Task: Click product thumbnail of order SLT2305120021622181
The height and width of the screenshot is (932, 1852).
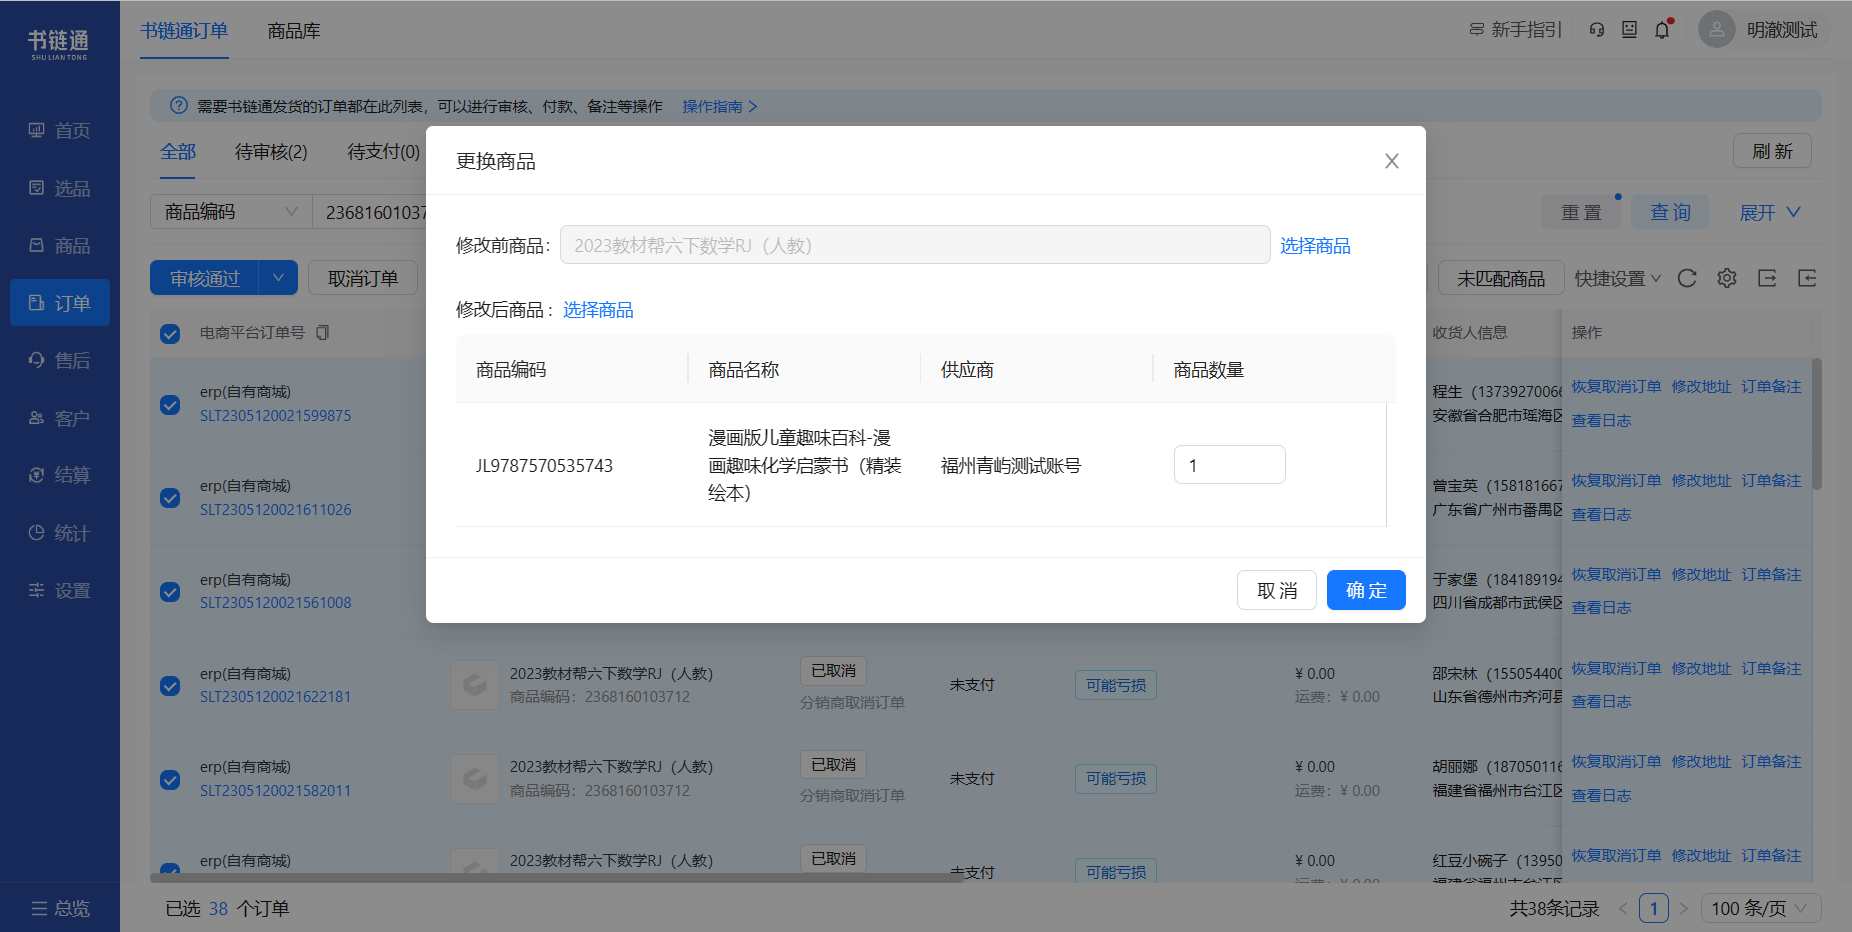Action: tap(474, 685)
